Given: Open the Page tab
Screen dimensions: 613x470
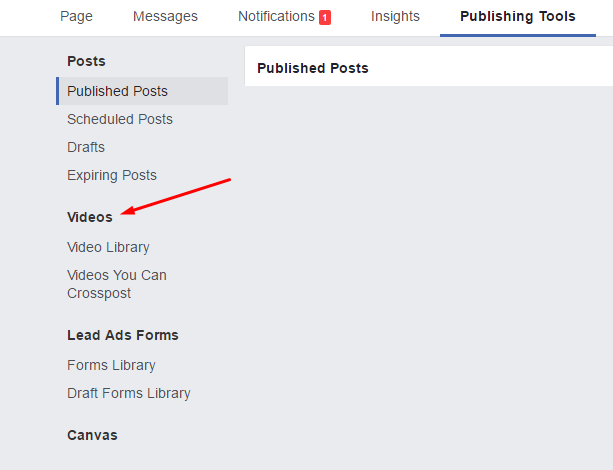Looking at the screenshot, I should click(x=76, y=16).
